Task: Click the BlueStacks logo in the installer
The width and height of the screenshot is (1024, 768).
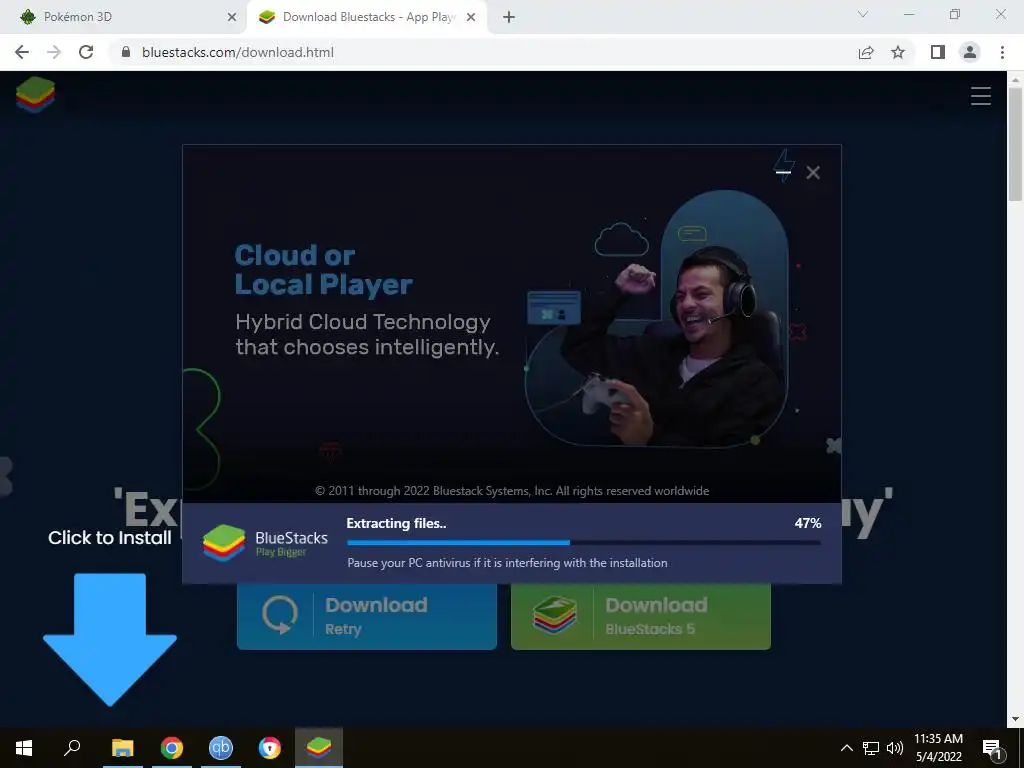Action: click(224, 543)
